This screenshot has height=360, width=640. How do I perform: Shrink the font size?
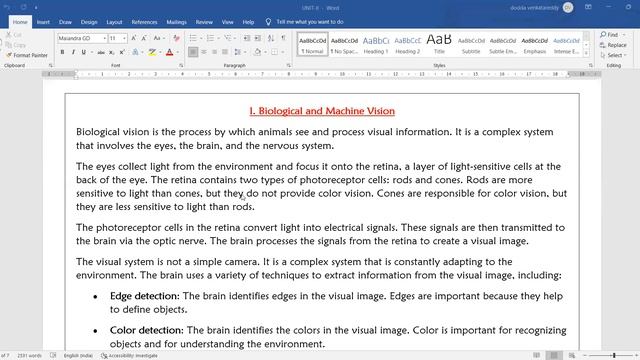point(144,38)
